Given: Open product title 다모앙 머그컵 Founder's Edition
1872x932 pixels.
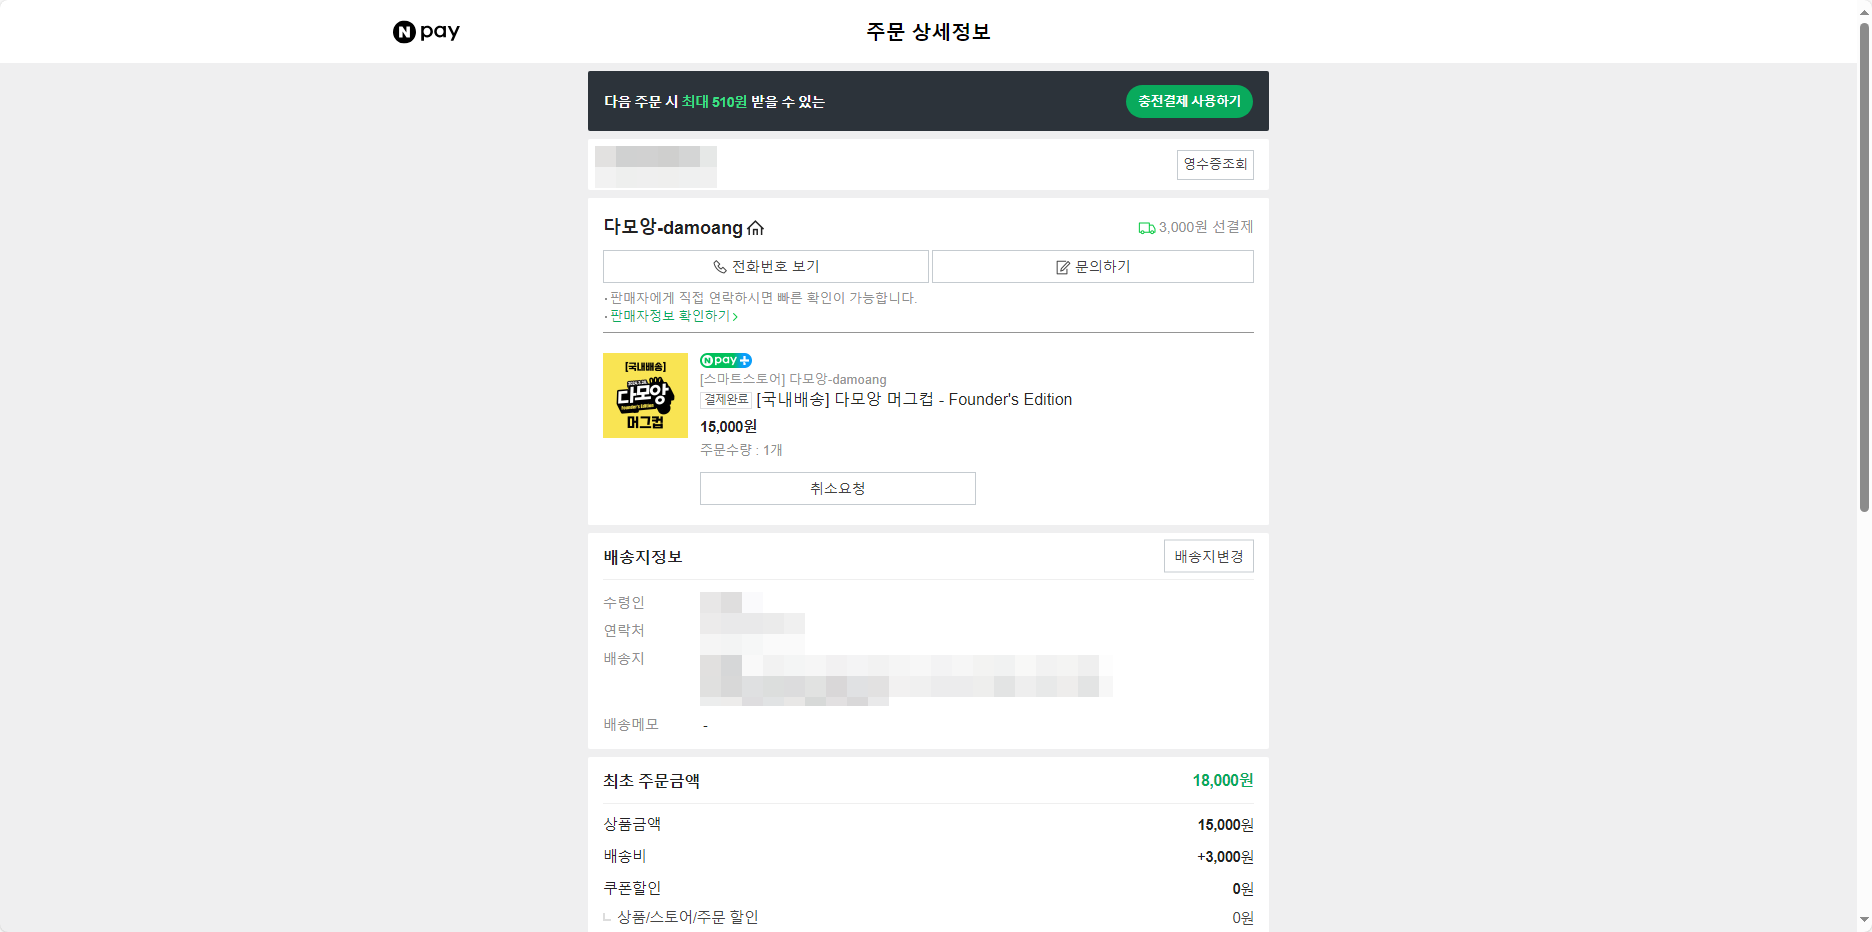Looking at the screenshot, I should (914, 400).
